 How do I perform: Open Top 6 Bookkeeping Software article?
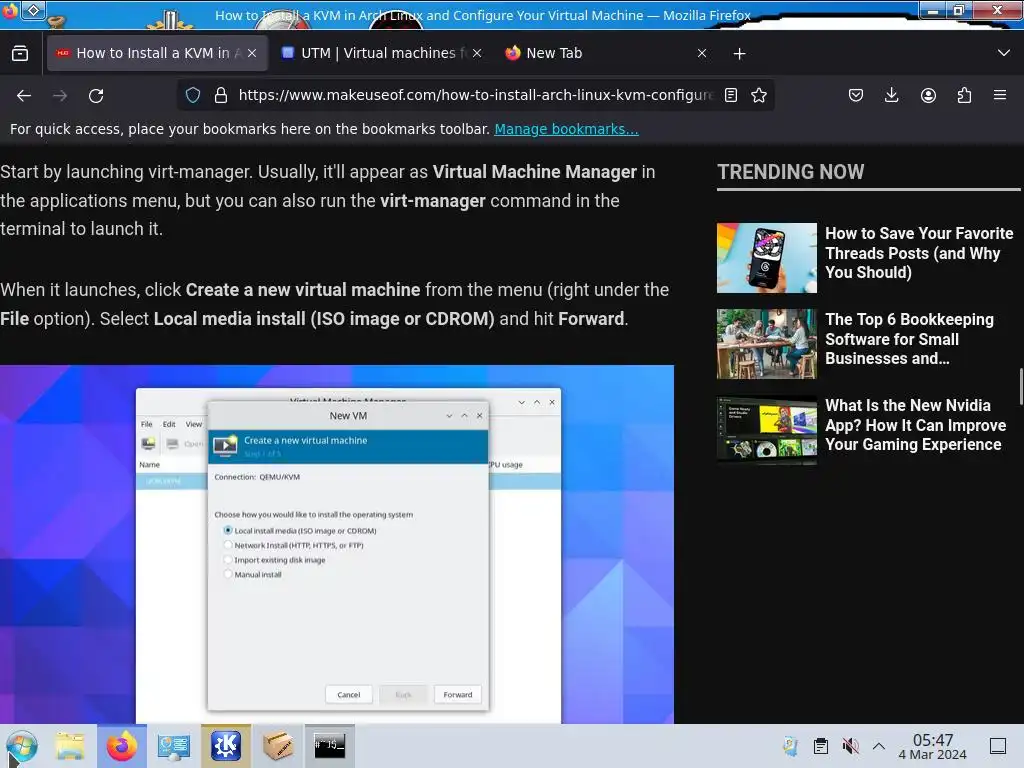click(909, 339)
